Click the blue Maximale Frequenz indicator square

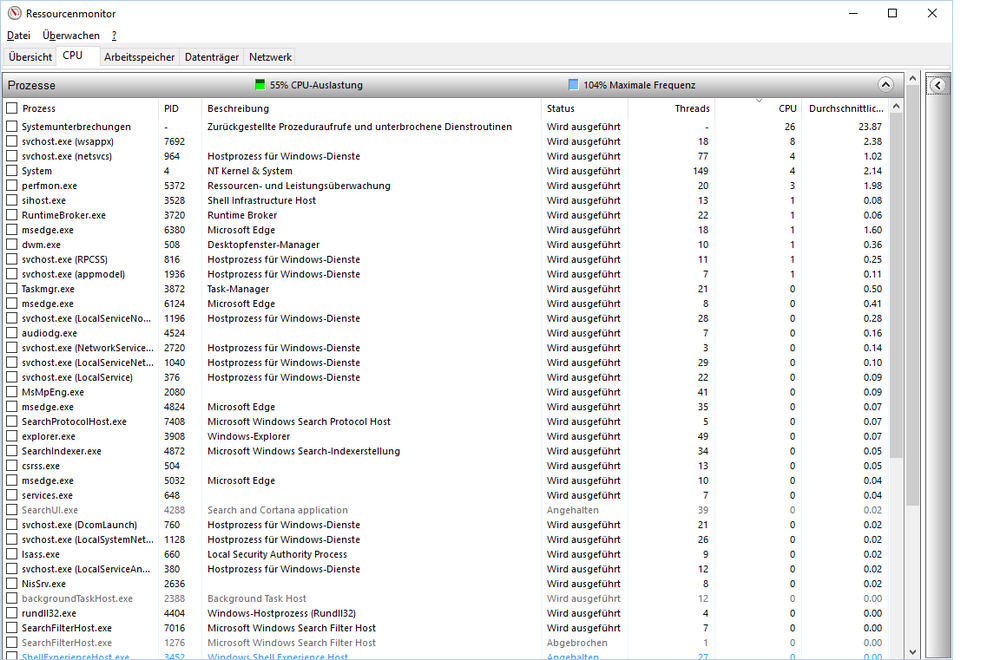pos(573,85)
